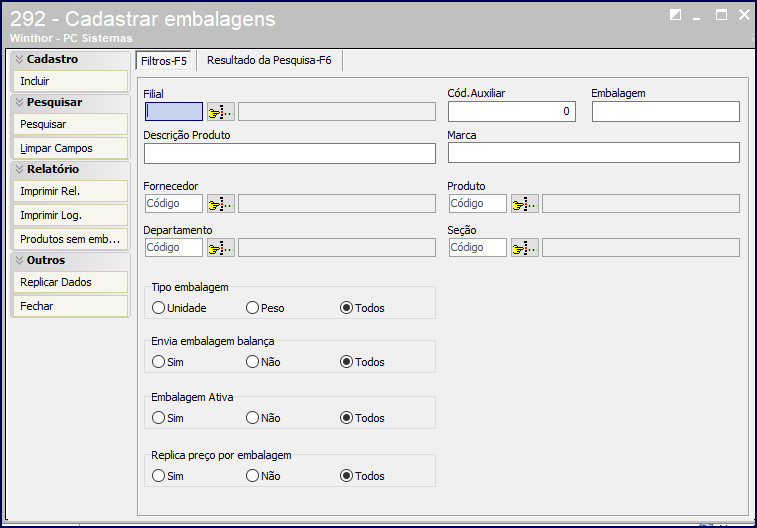
Task: Focus the Descrição Produto input field
Action: tap(290, 153)
